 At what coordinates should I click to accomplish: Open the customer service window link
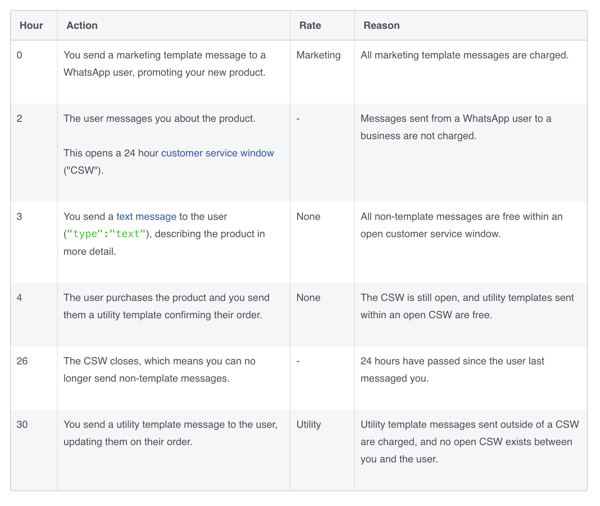[217, 153]
